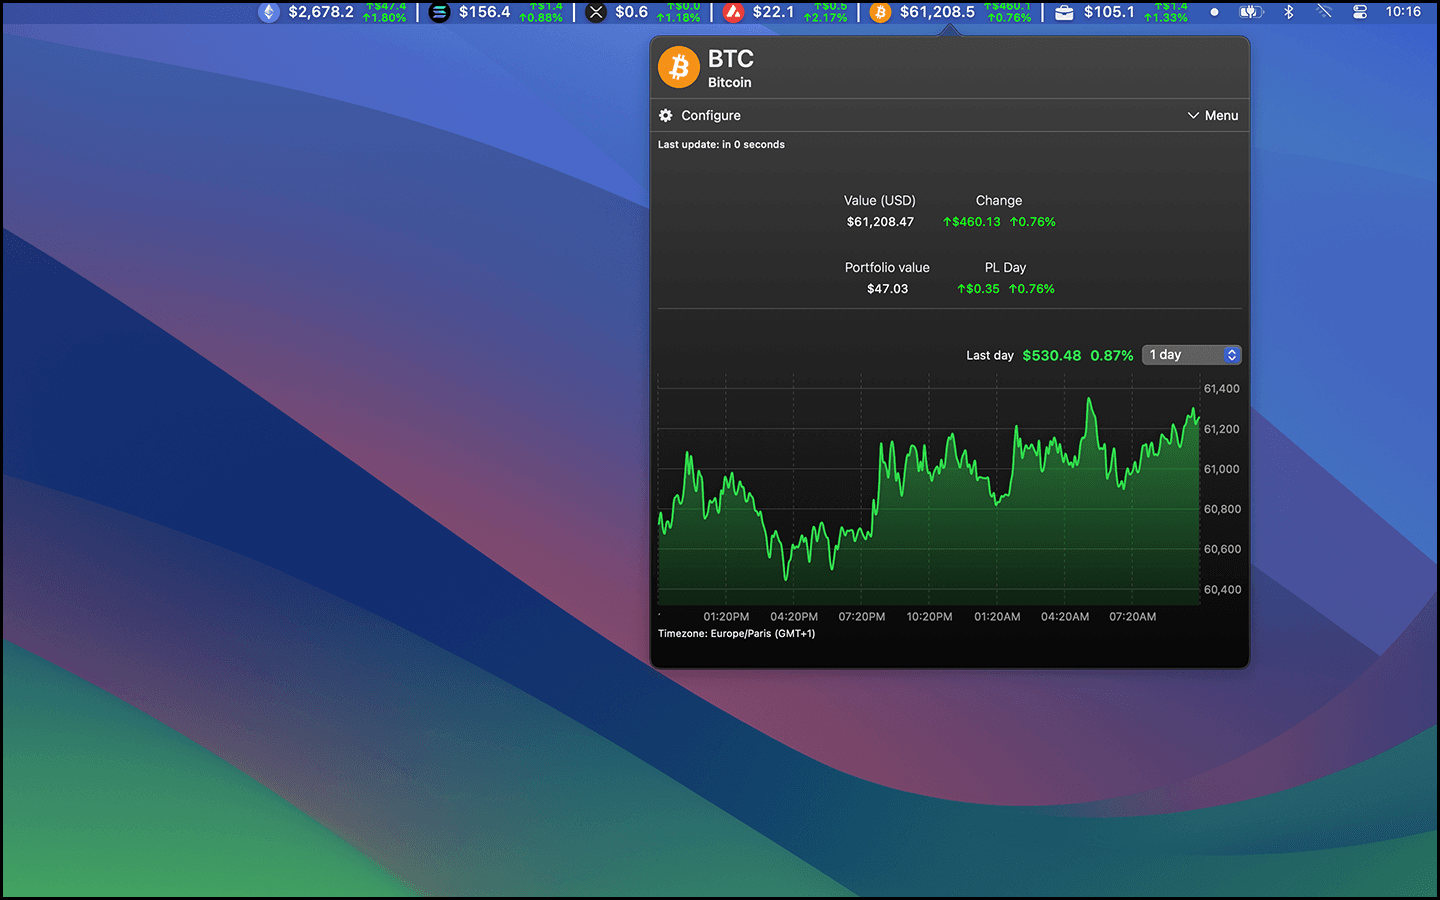Open the Control Center icon
Image resolution: width=1440 pixels, height=900 pixels.
[1360, 12]
